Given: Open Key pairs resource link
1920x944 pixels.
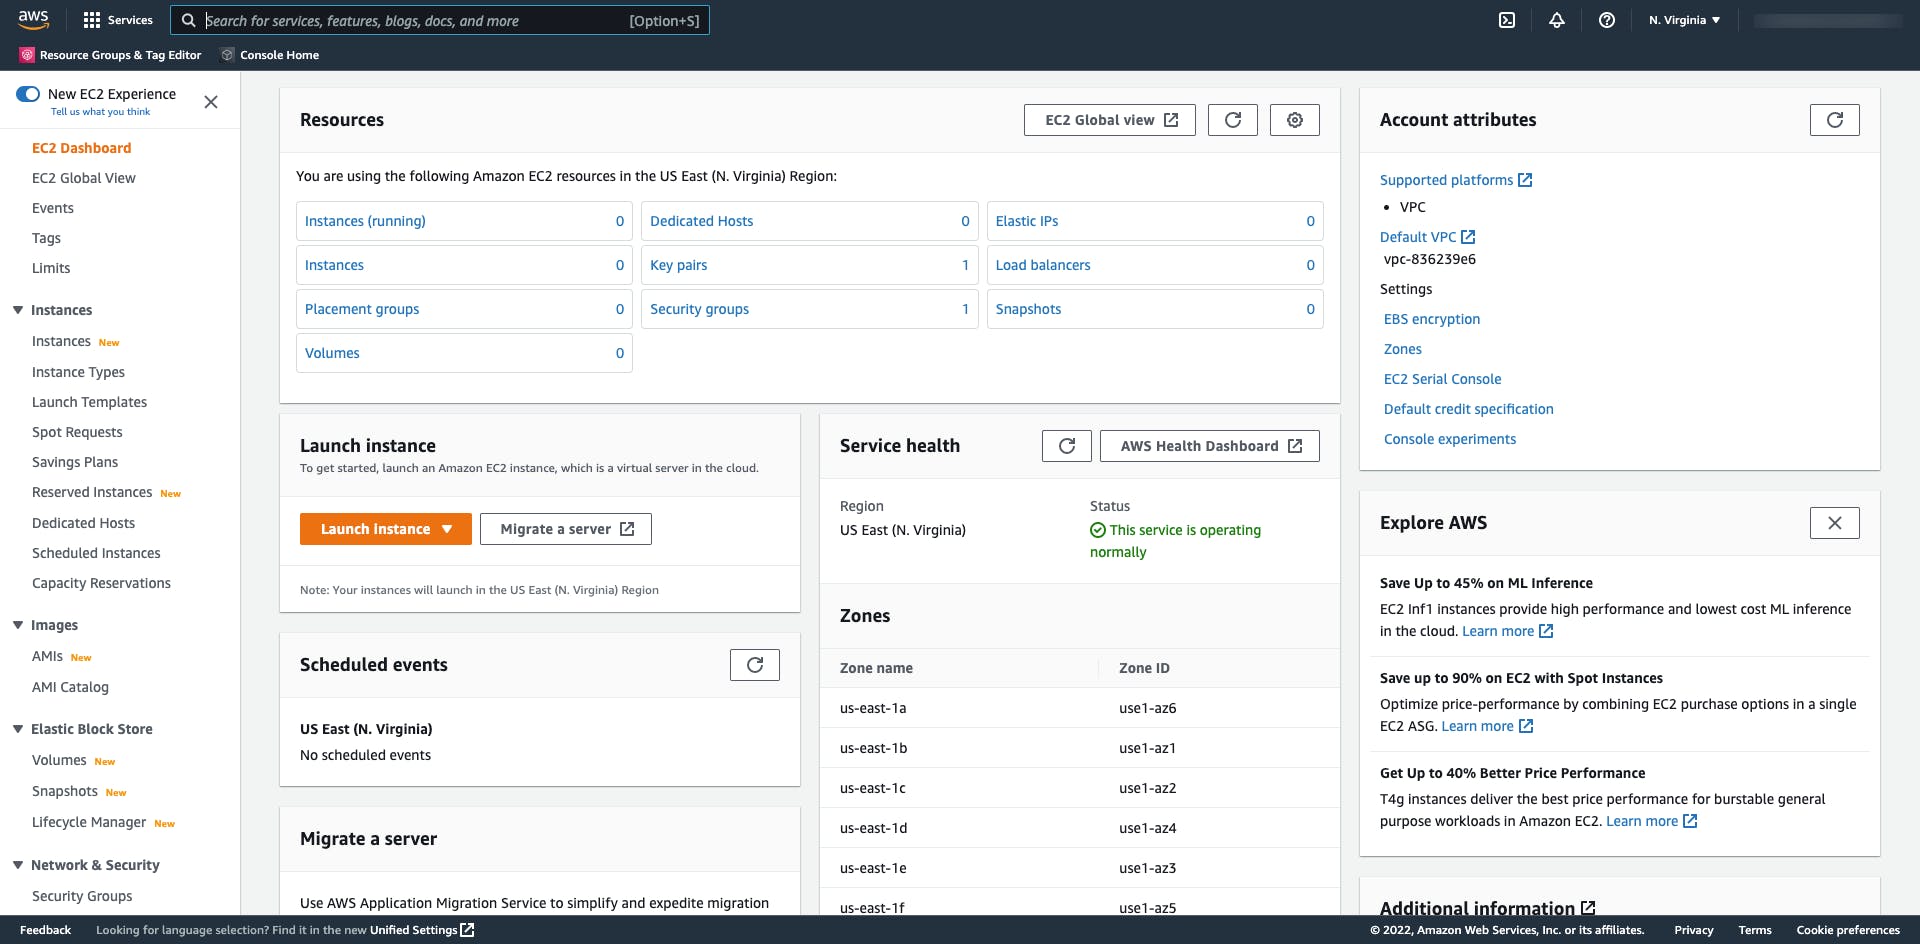Looking at the screenshot, I should click(x=678, y=265).
